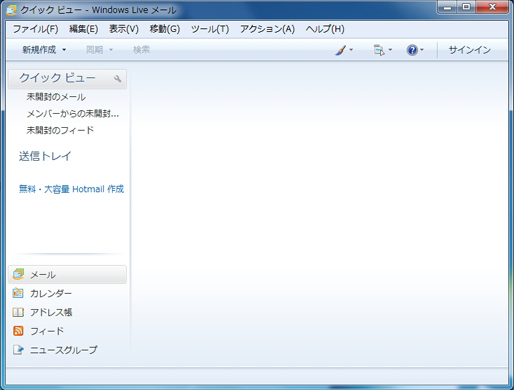Open the colorize paintbrush icon
This screenshot has height=390, width=514.
pyautogui.click(x=341, y=50)
